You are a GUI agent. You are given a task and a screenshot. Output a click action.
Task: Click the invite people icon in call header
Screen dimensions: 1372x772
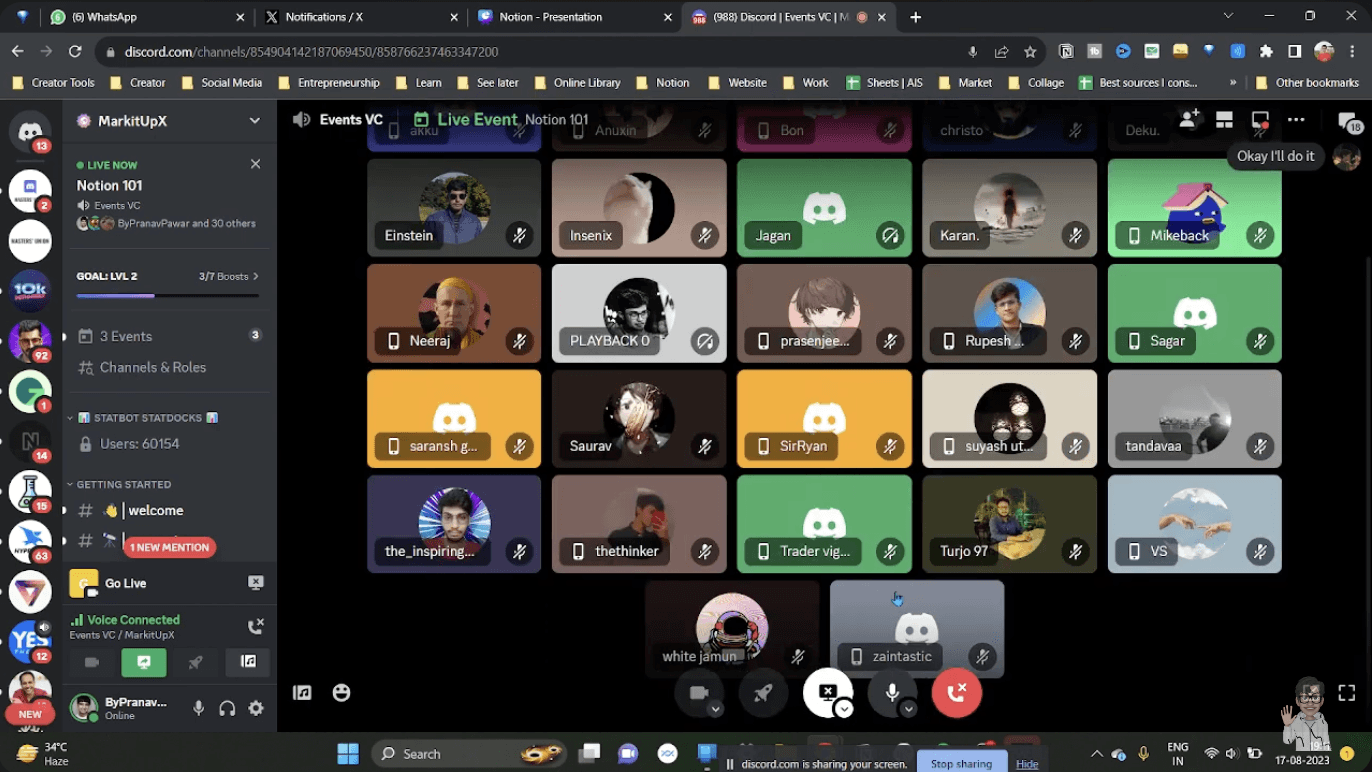click(1189, 120)
